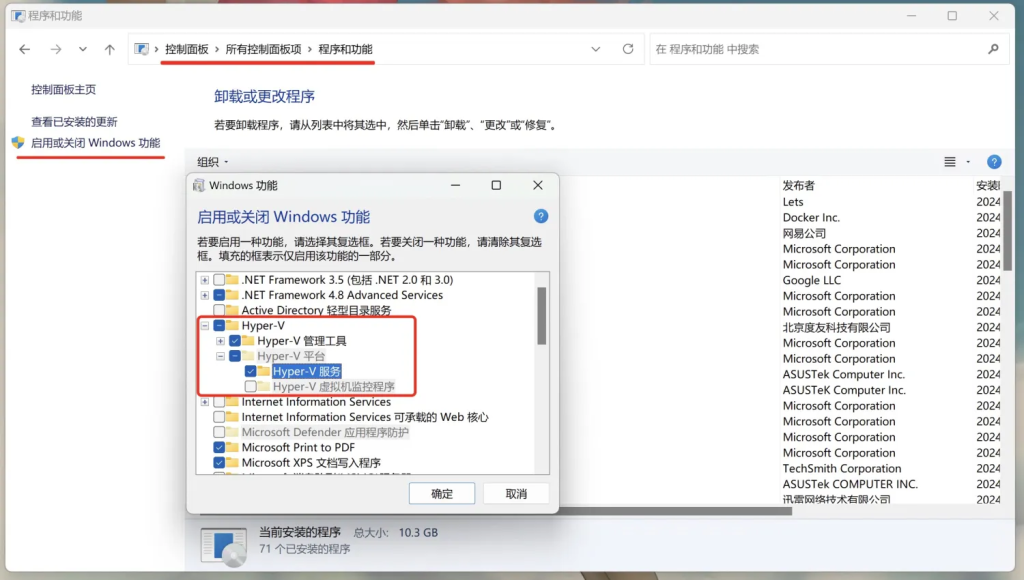Collapse the Hyper-V 平台 node

coord(220,356)
